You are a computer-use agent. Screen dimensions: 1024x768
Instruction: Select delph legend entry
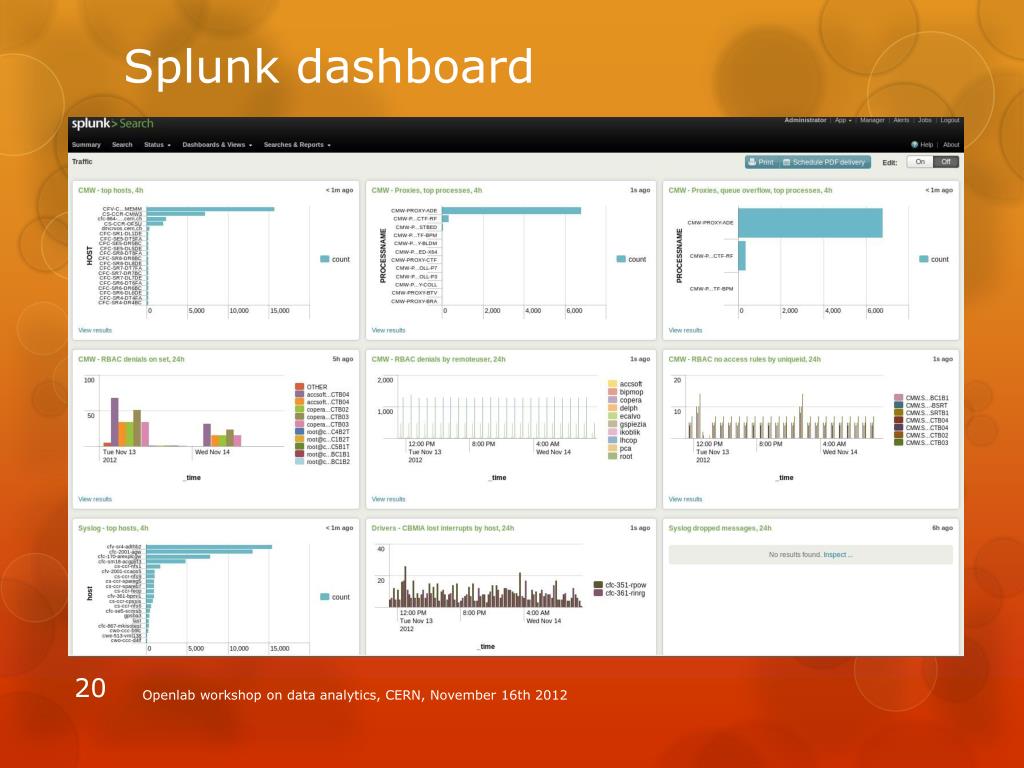(623, 408)
